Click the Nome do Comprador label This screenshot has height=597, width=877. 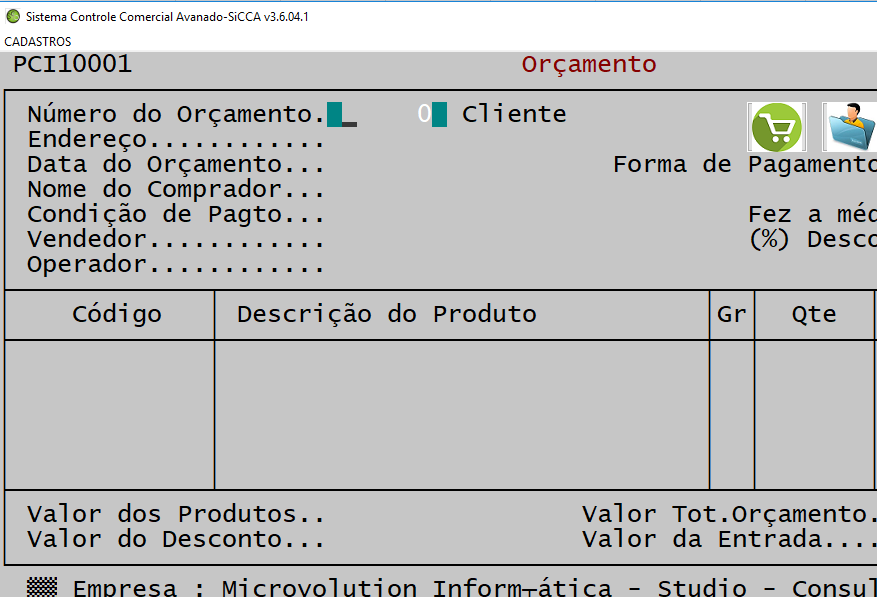click(x=176, y=190)
